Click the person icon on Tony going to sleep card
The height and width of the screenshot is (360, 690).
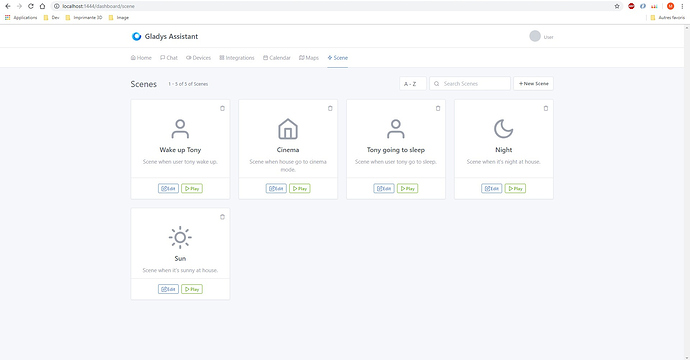[x=396, y=129]
